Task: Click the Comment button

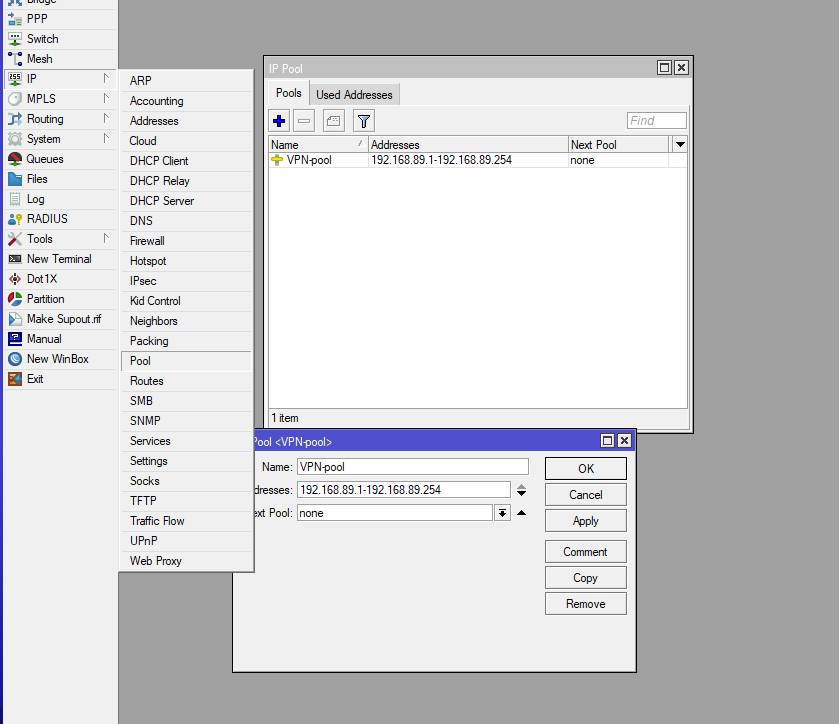Action: (586, 552)
